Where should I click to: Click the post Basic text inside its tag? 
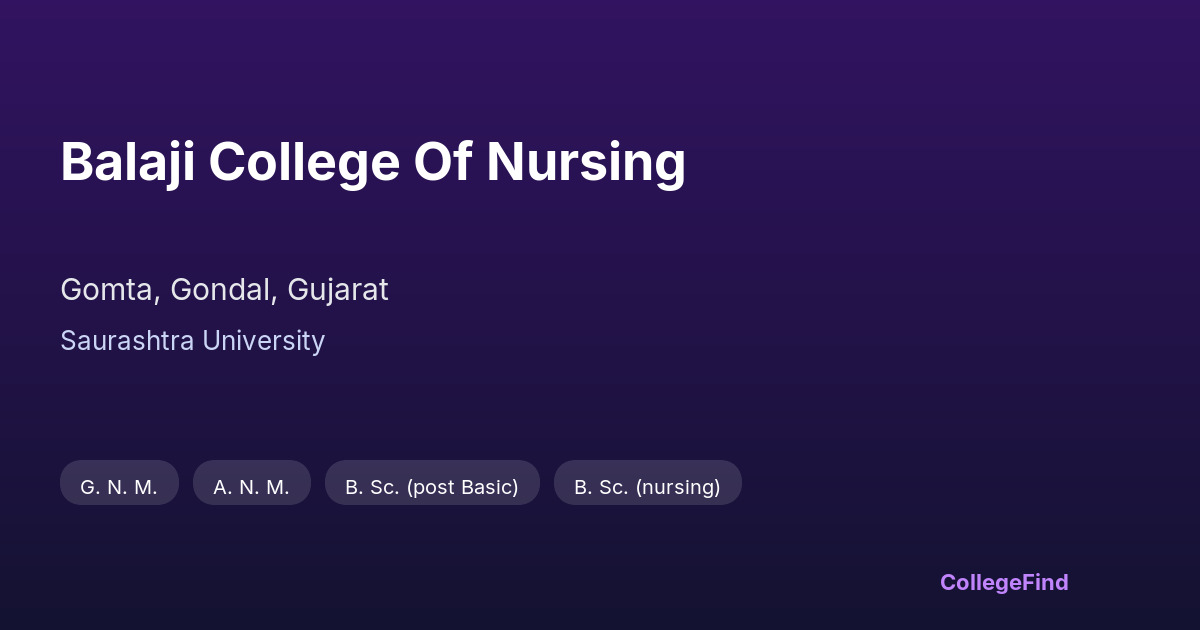click(x=462, y=487)
